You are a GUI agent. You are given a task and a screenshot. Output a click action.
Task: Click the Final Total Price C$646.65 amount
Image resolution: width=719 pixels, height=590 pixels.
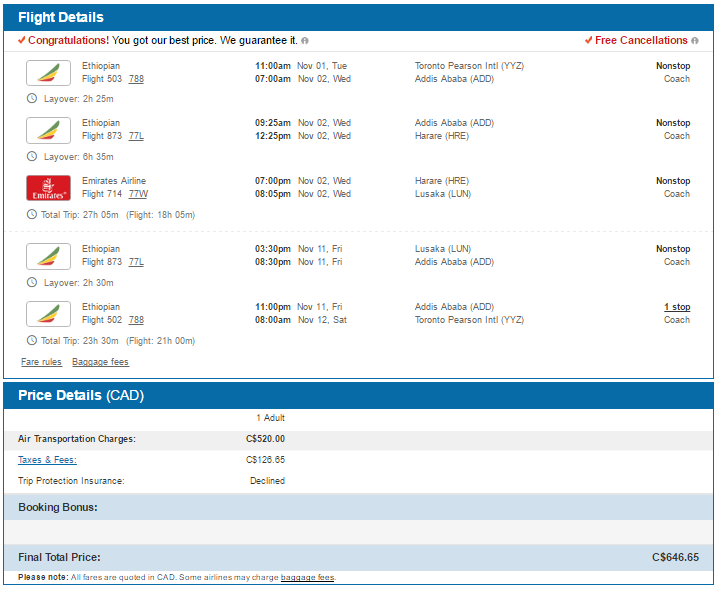click(675, 557)
